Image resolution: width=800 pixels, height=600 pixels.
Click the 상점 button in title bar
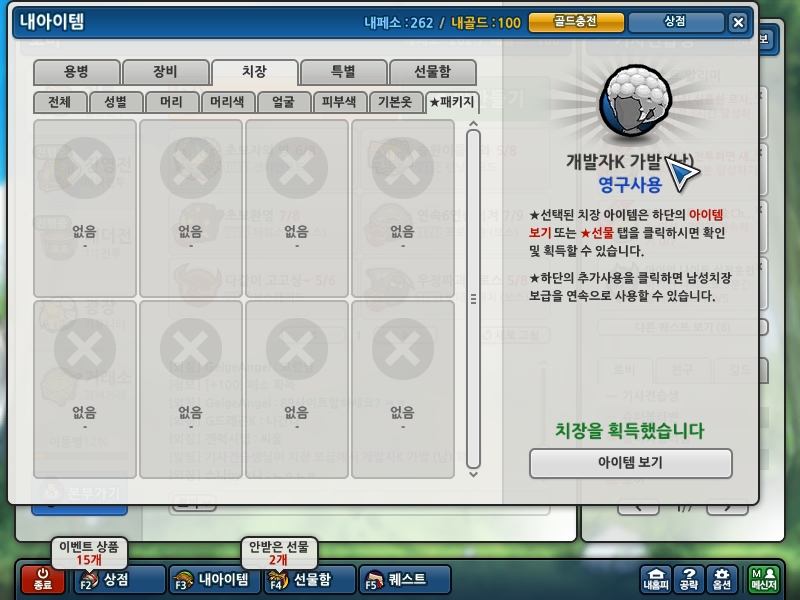676,22
